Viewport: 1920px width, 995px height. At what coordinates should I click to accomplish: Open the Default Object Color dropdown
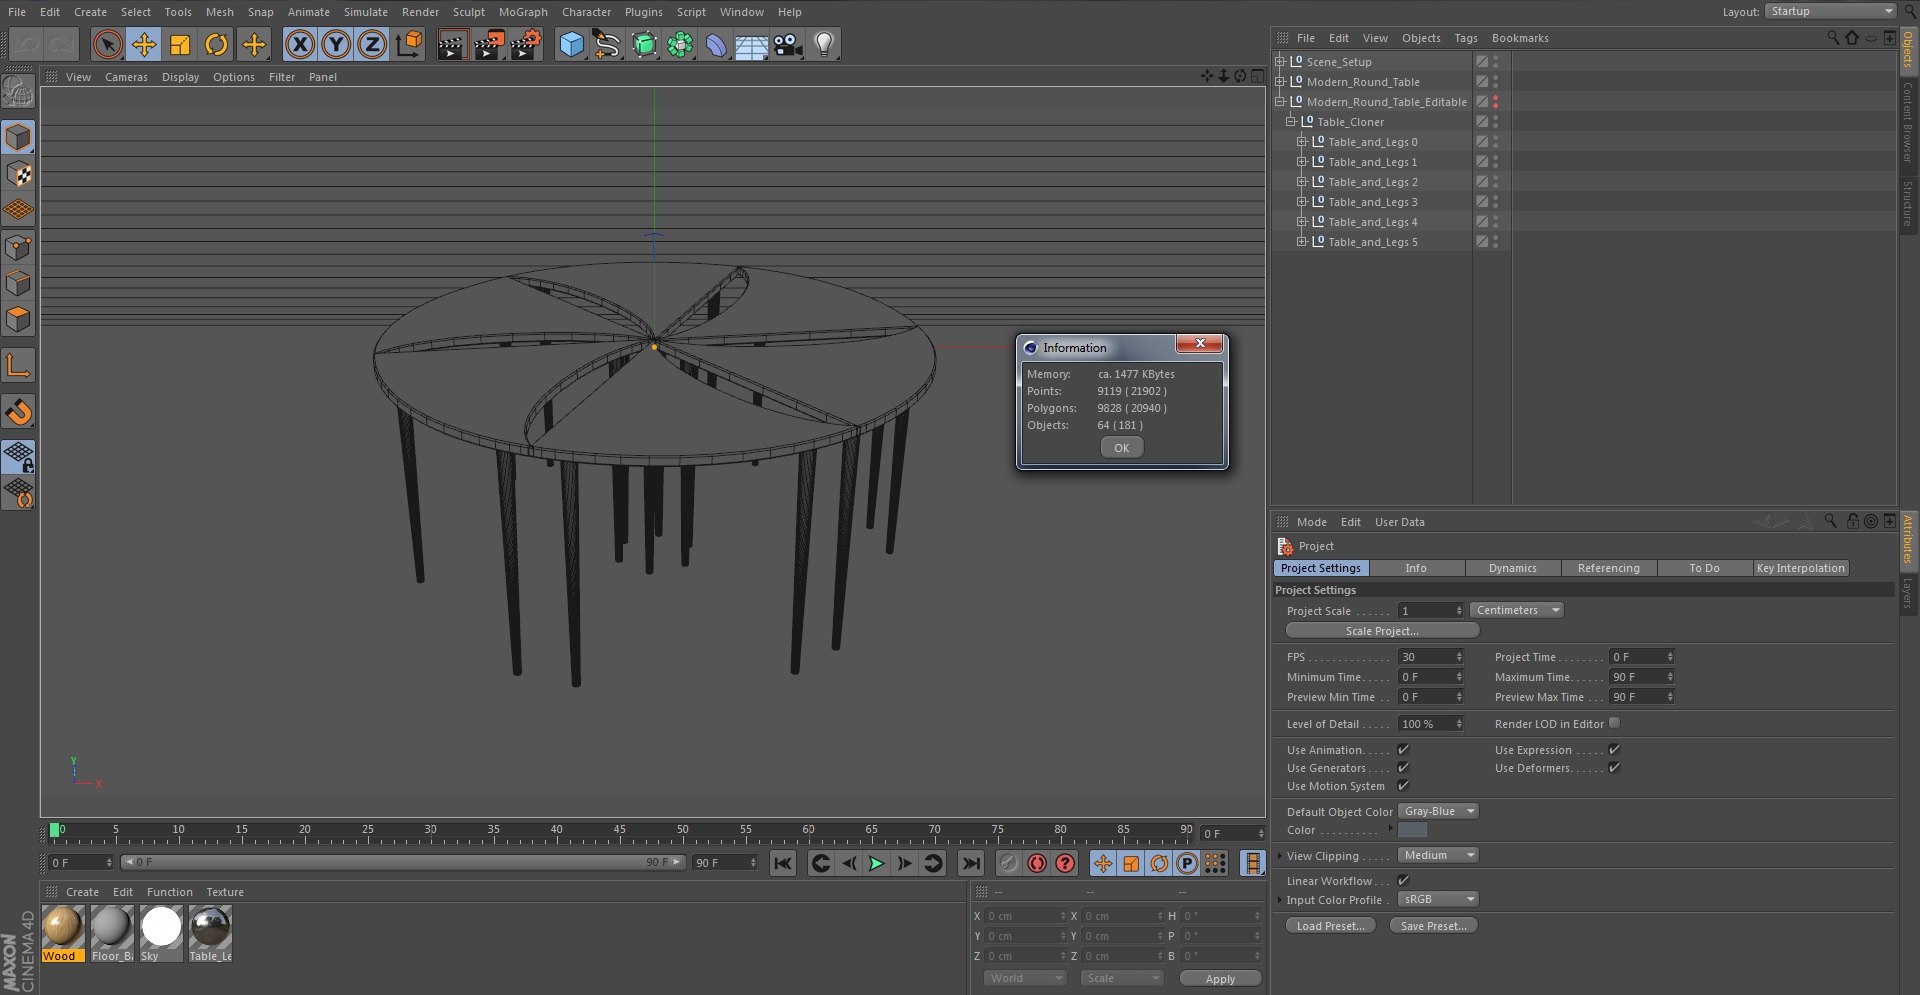pos(1438,811)
